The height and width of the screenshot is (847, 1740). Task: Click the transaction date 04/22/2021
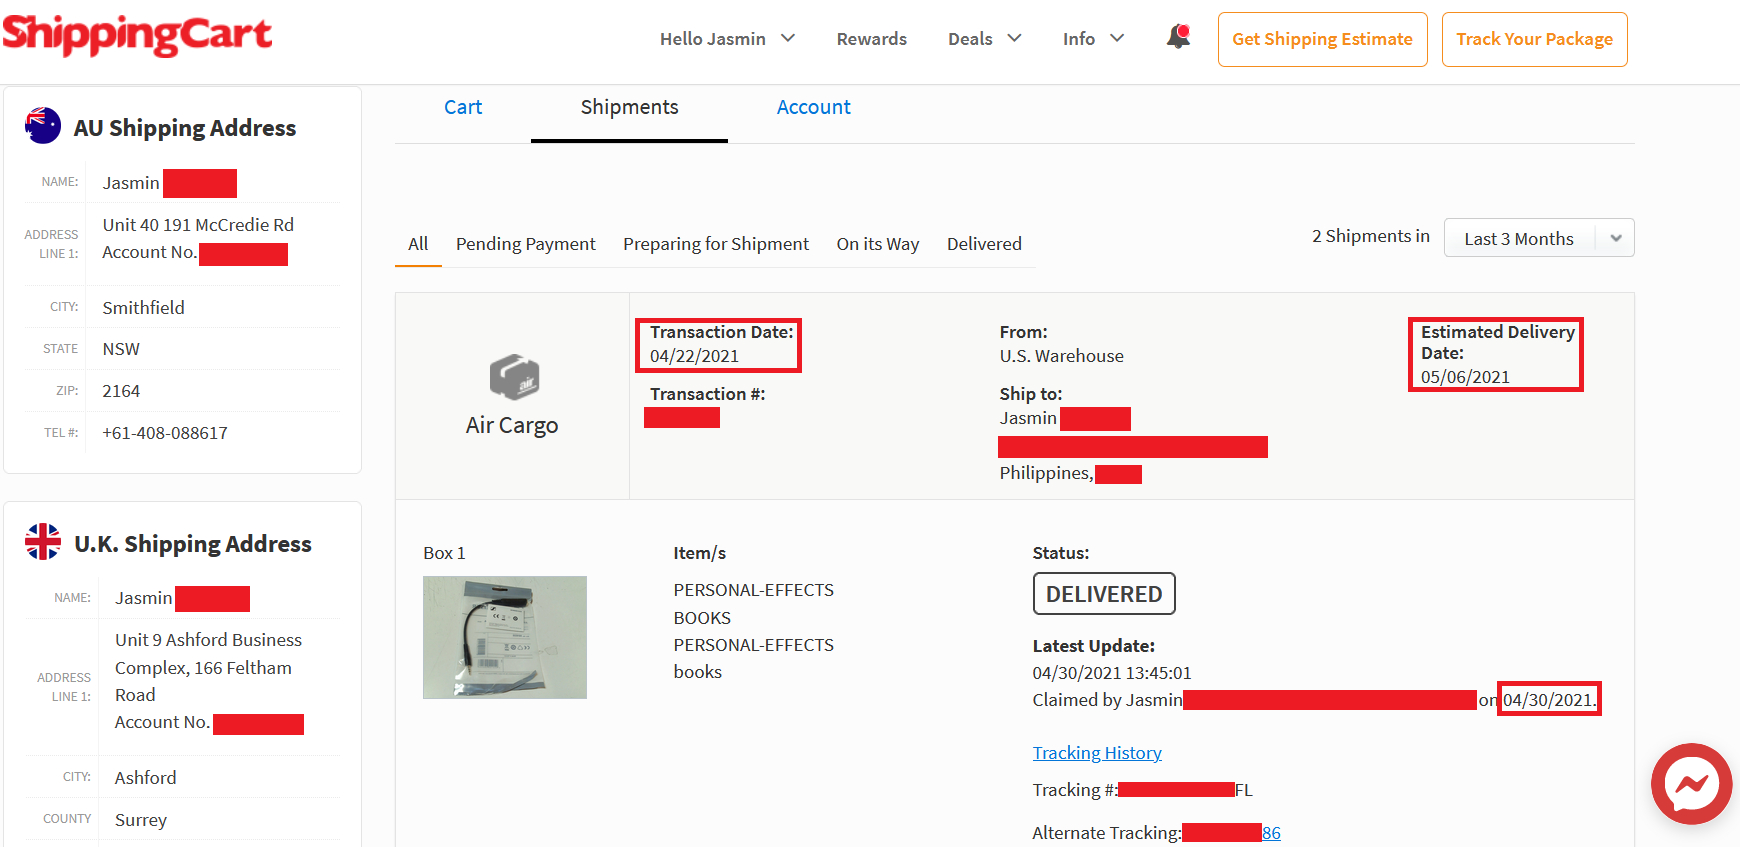[694, 356]
